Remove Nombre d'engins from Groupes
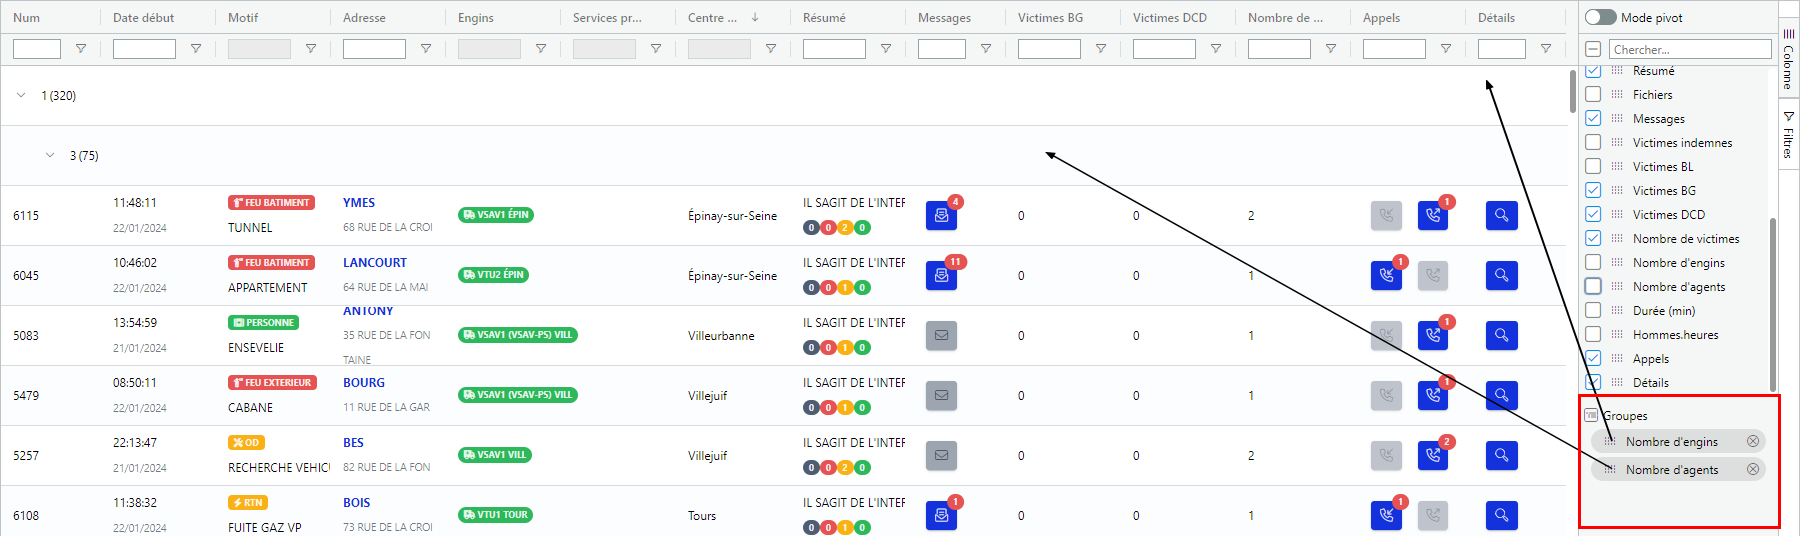This screenshot has height=536, width=1800. click(1752, 442)
